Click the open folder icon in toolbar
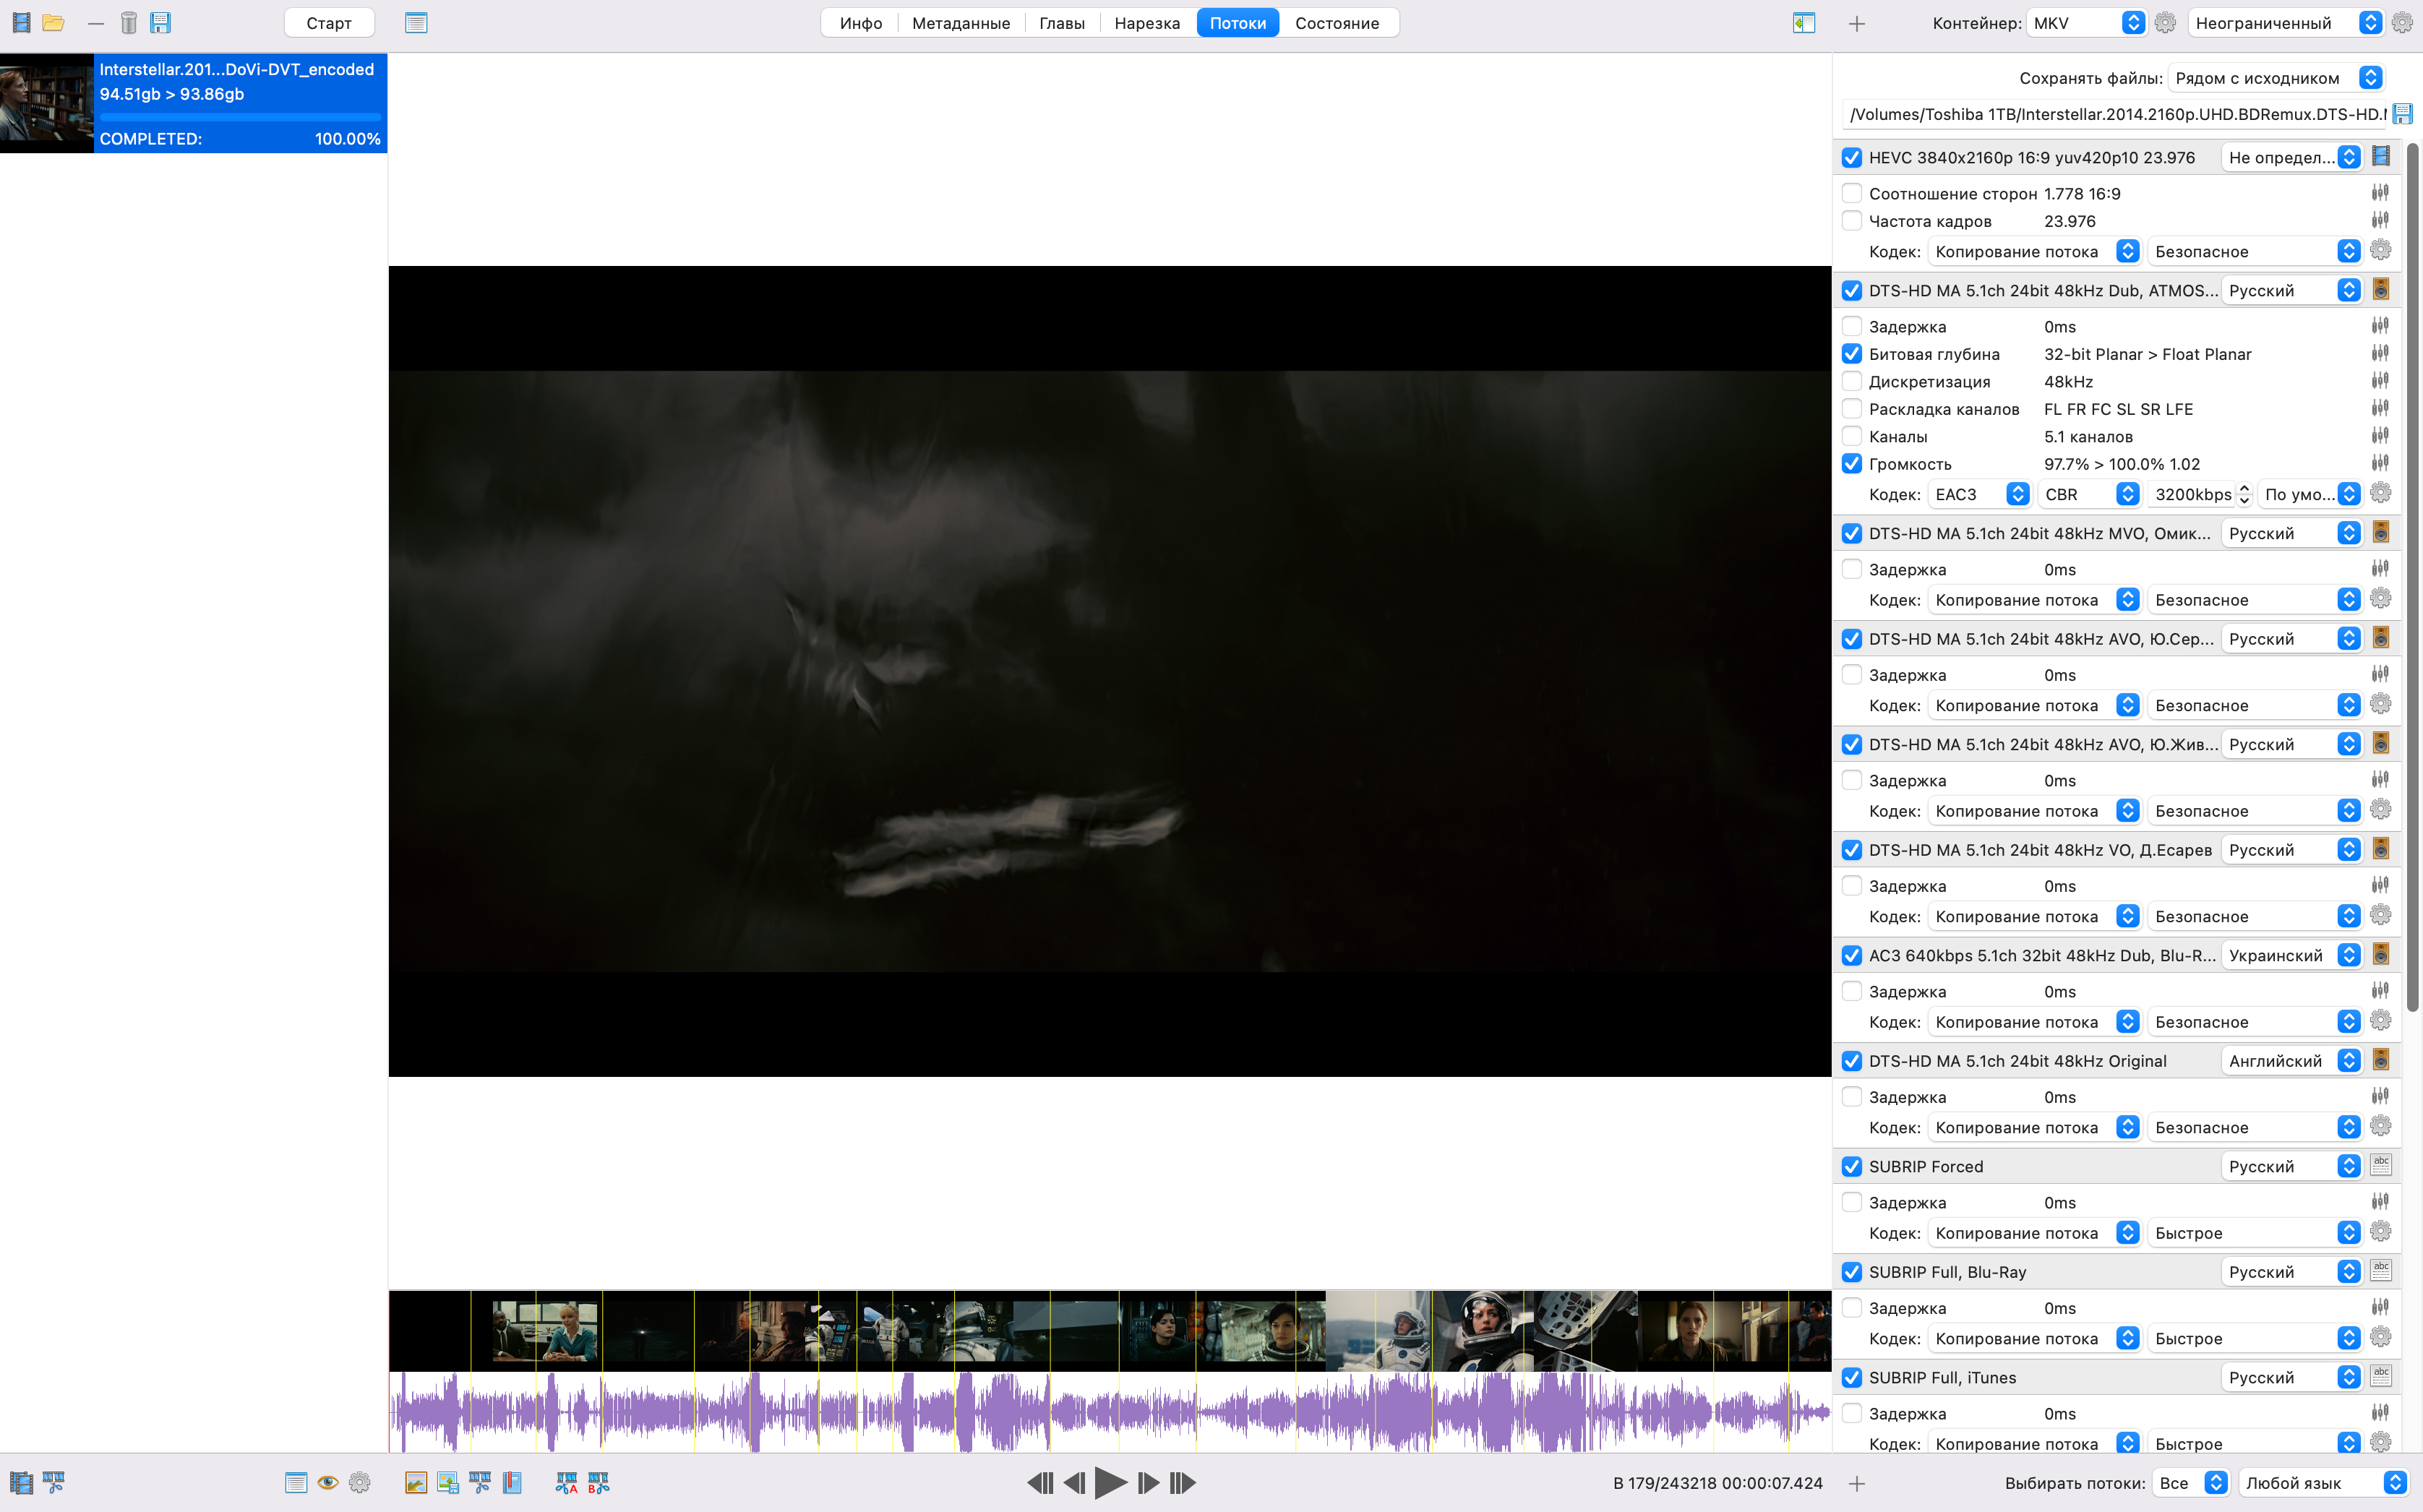 pyautogui.click(x=54, y=23)
